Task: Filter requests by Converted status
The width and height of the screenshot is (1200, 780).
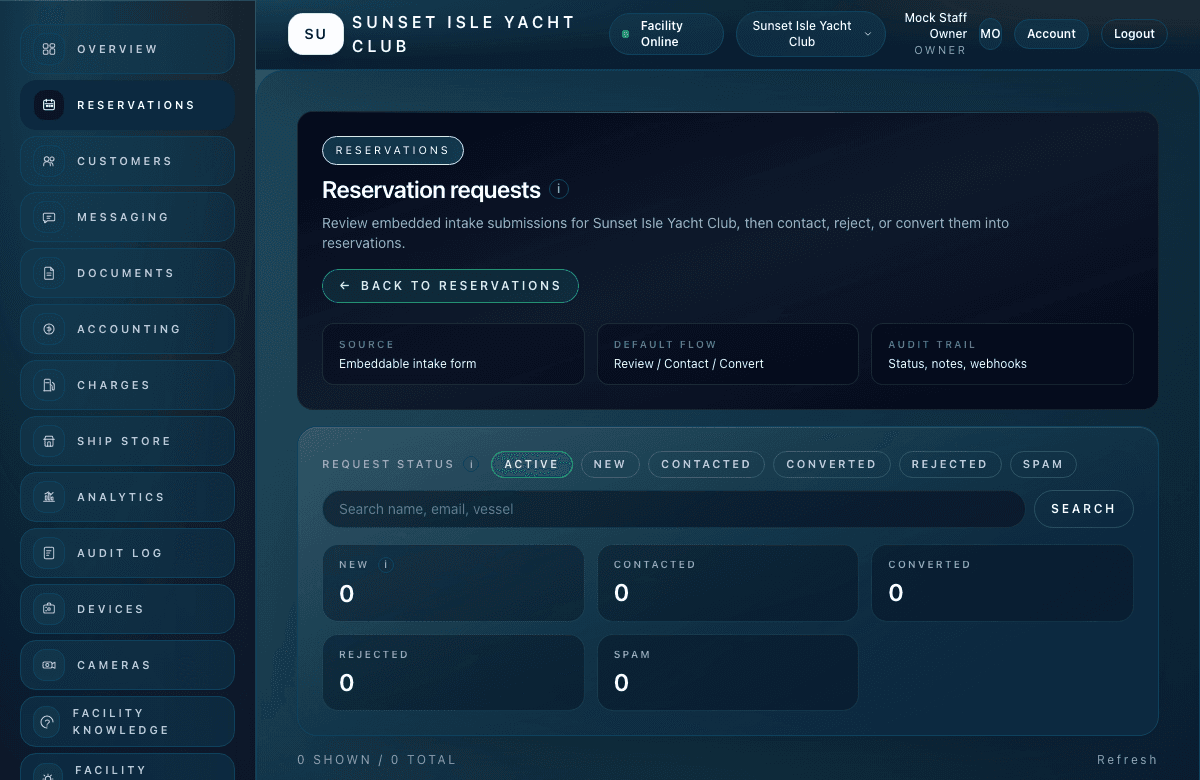Action: tap(831, 464)
